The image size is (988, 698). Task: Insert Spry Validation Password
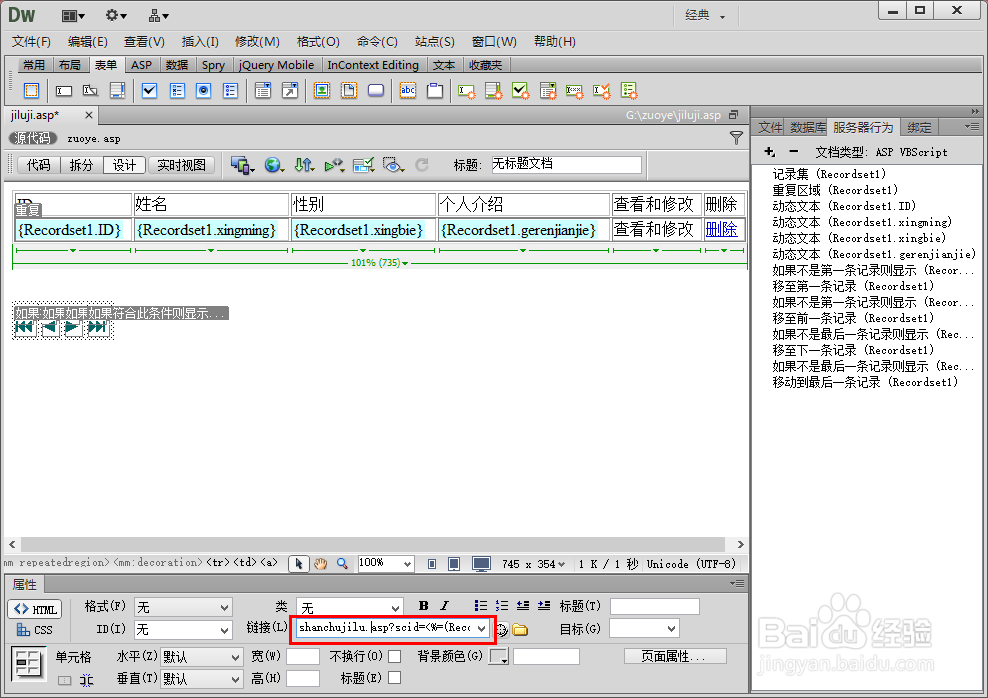click(575, 91)
